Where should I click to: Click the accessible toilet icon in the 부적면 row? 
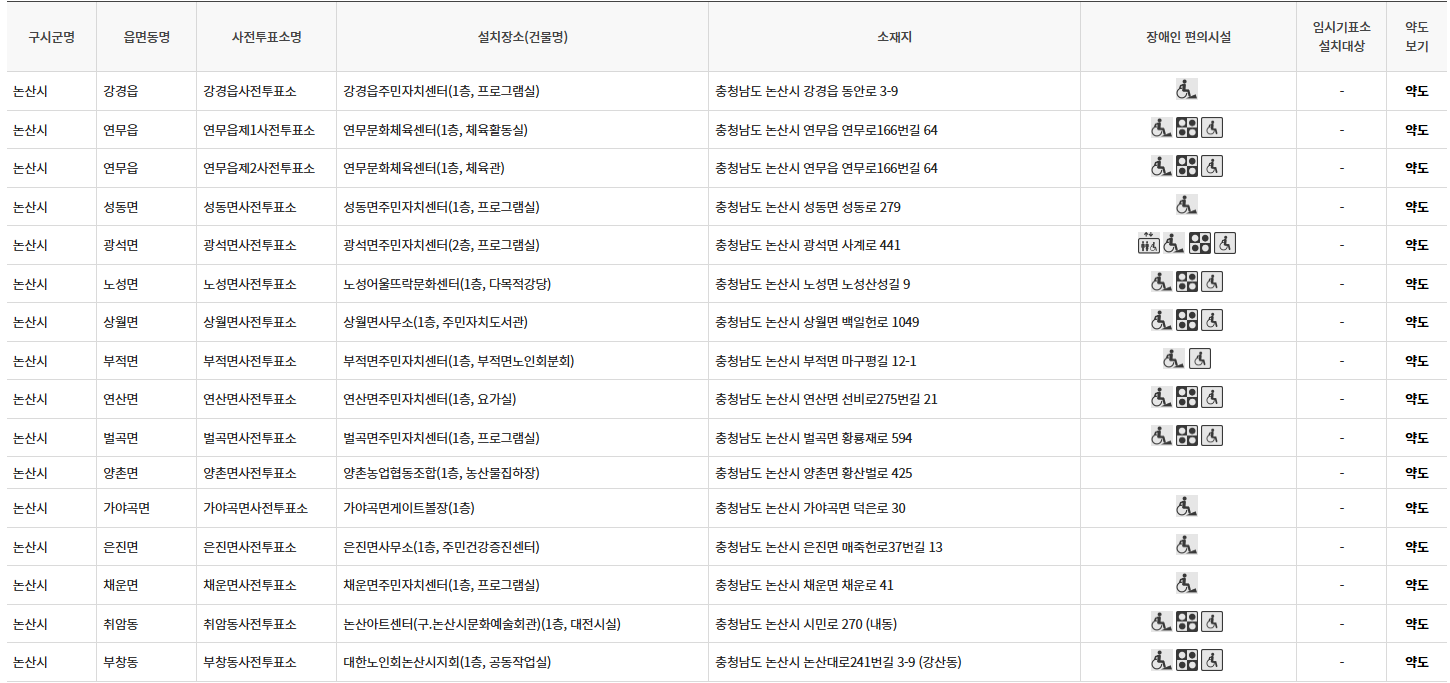[1200, 358]
